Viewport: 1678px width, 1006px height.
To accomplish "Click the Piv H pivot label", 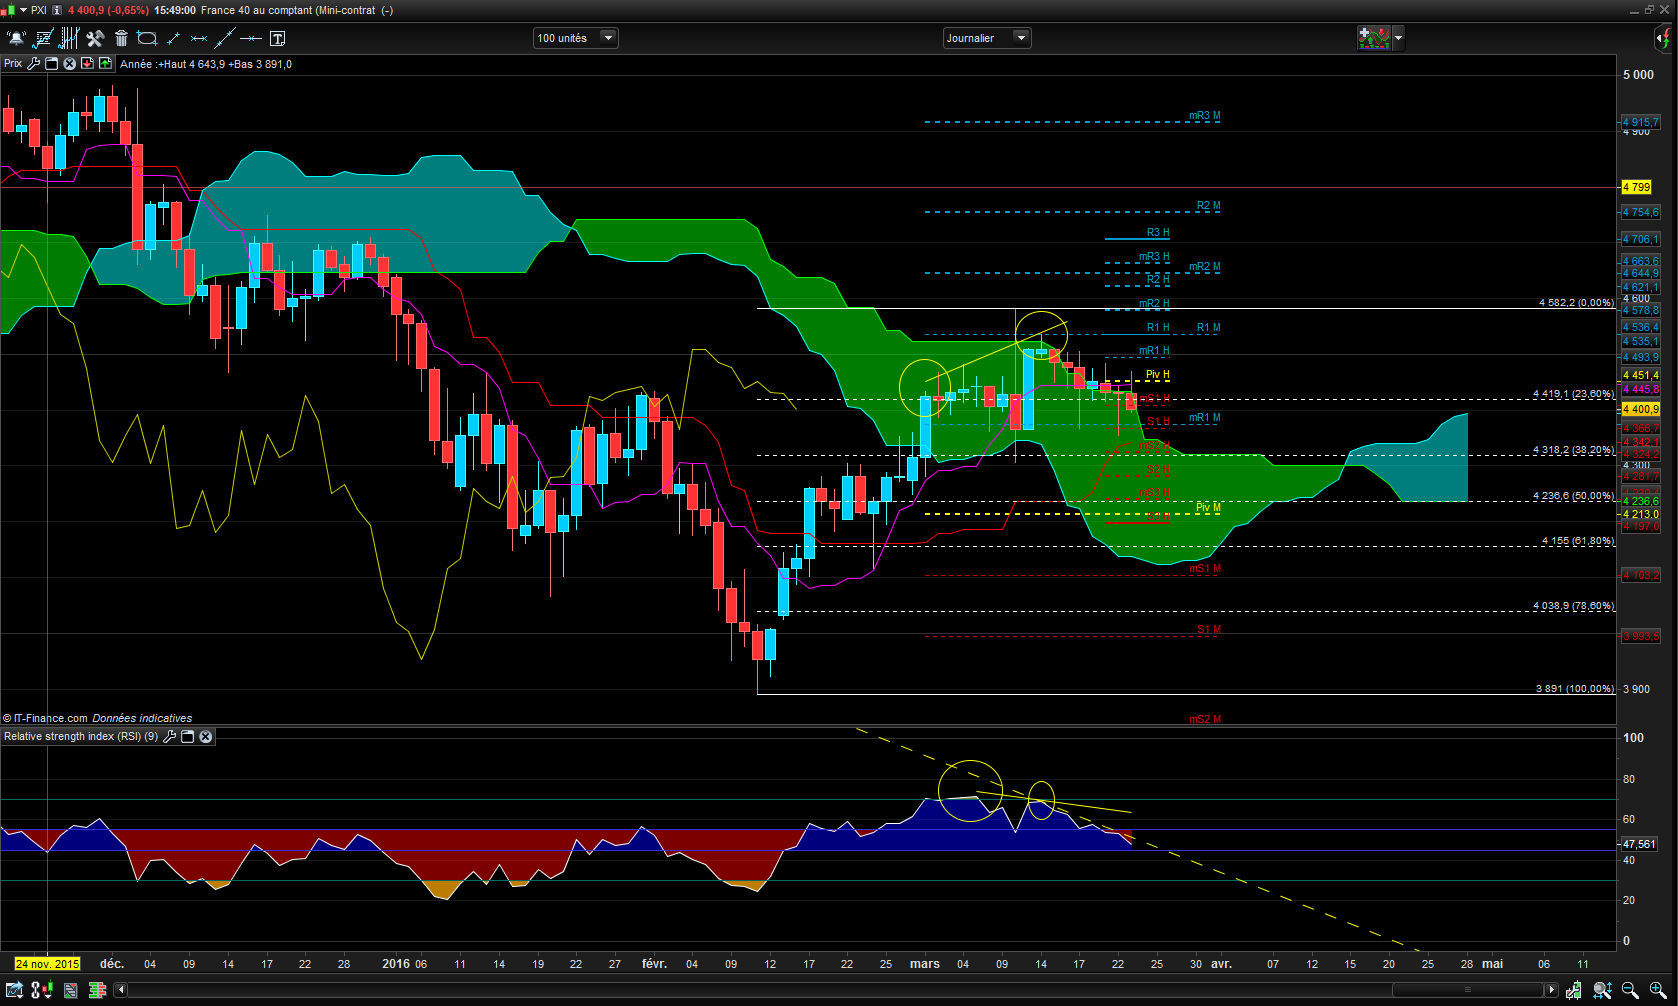I will click(x=1158, y=375).
